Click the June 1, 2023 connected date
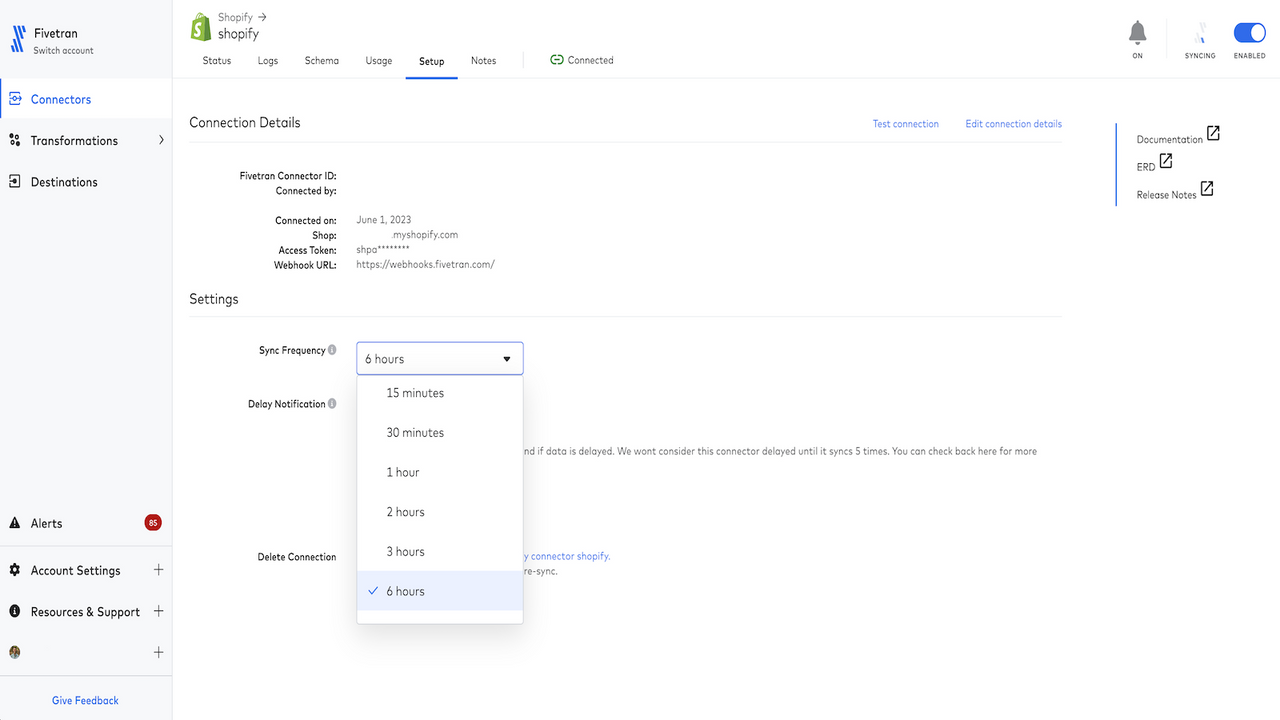This screenshot has width=1280, height=720. tap(384, 220)
